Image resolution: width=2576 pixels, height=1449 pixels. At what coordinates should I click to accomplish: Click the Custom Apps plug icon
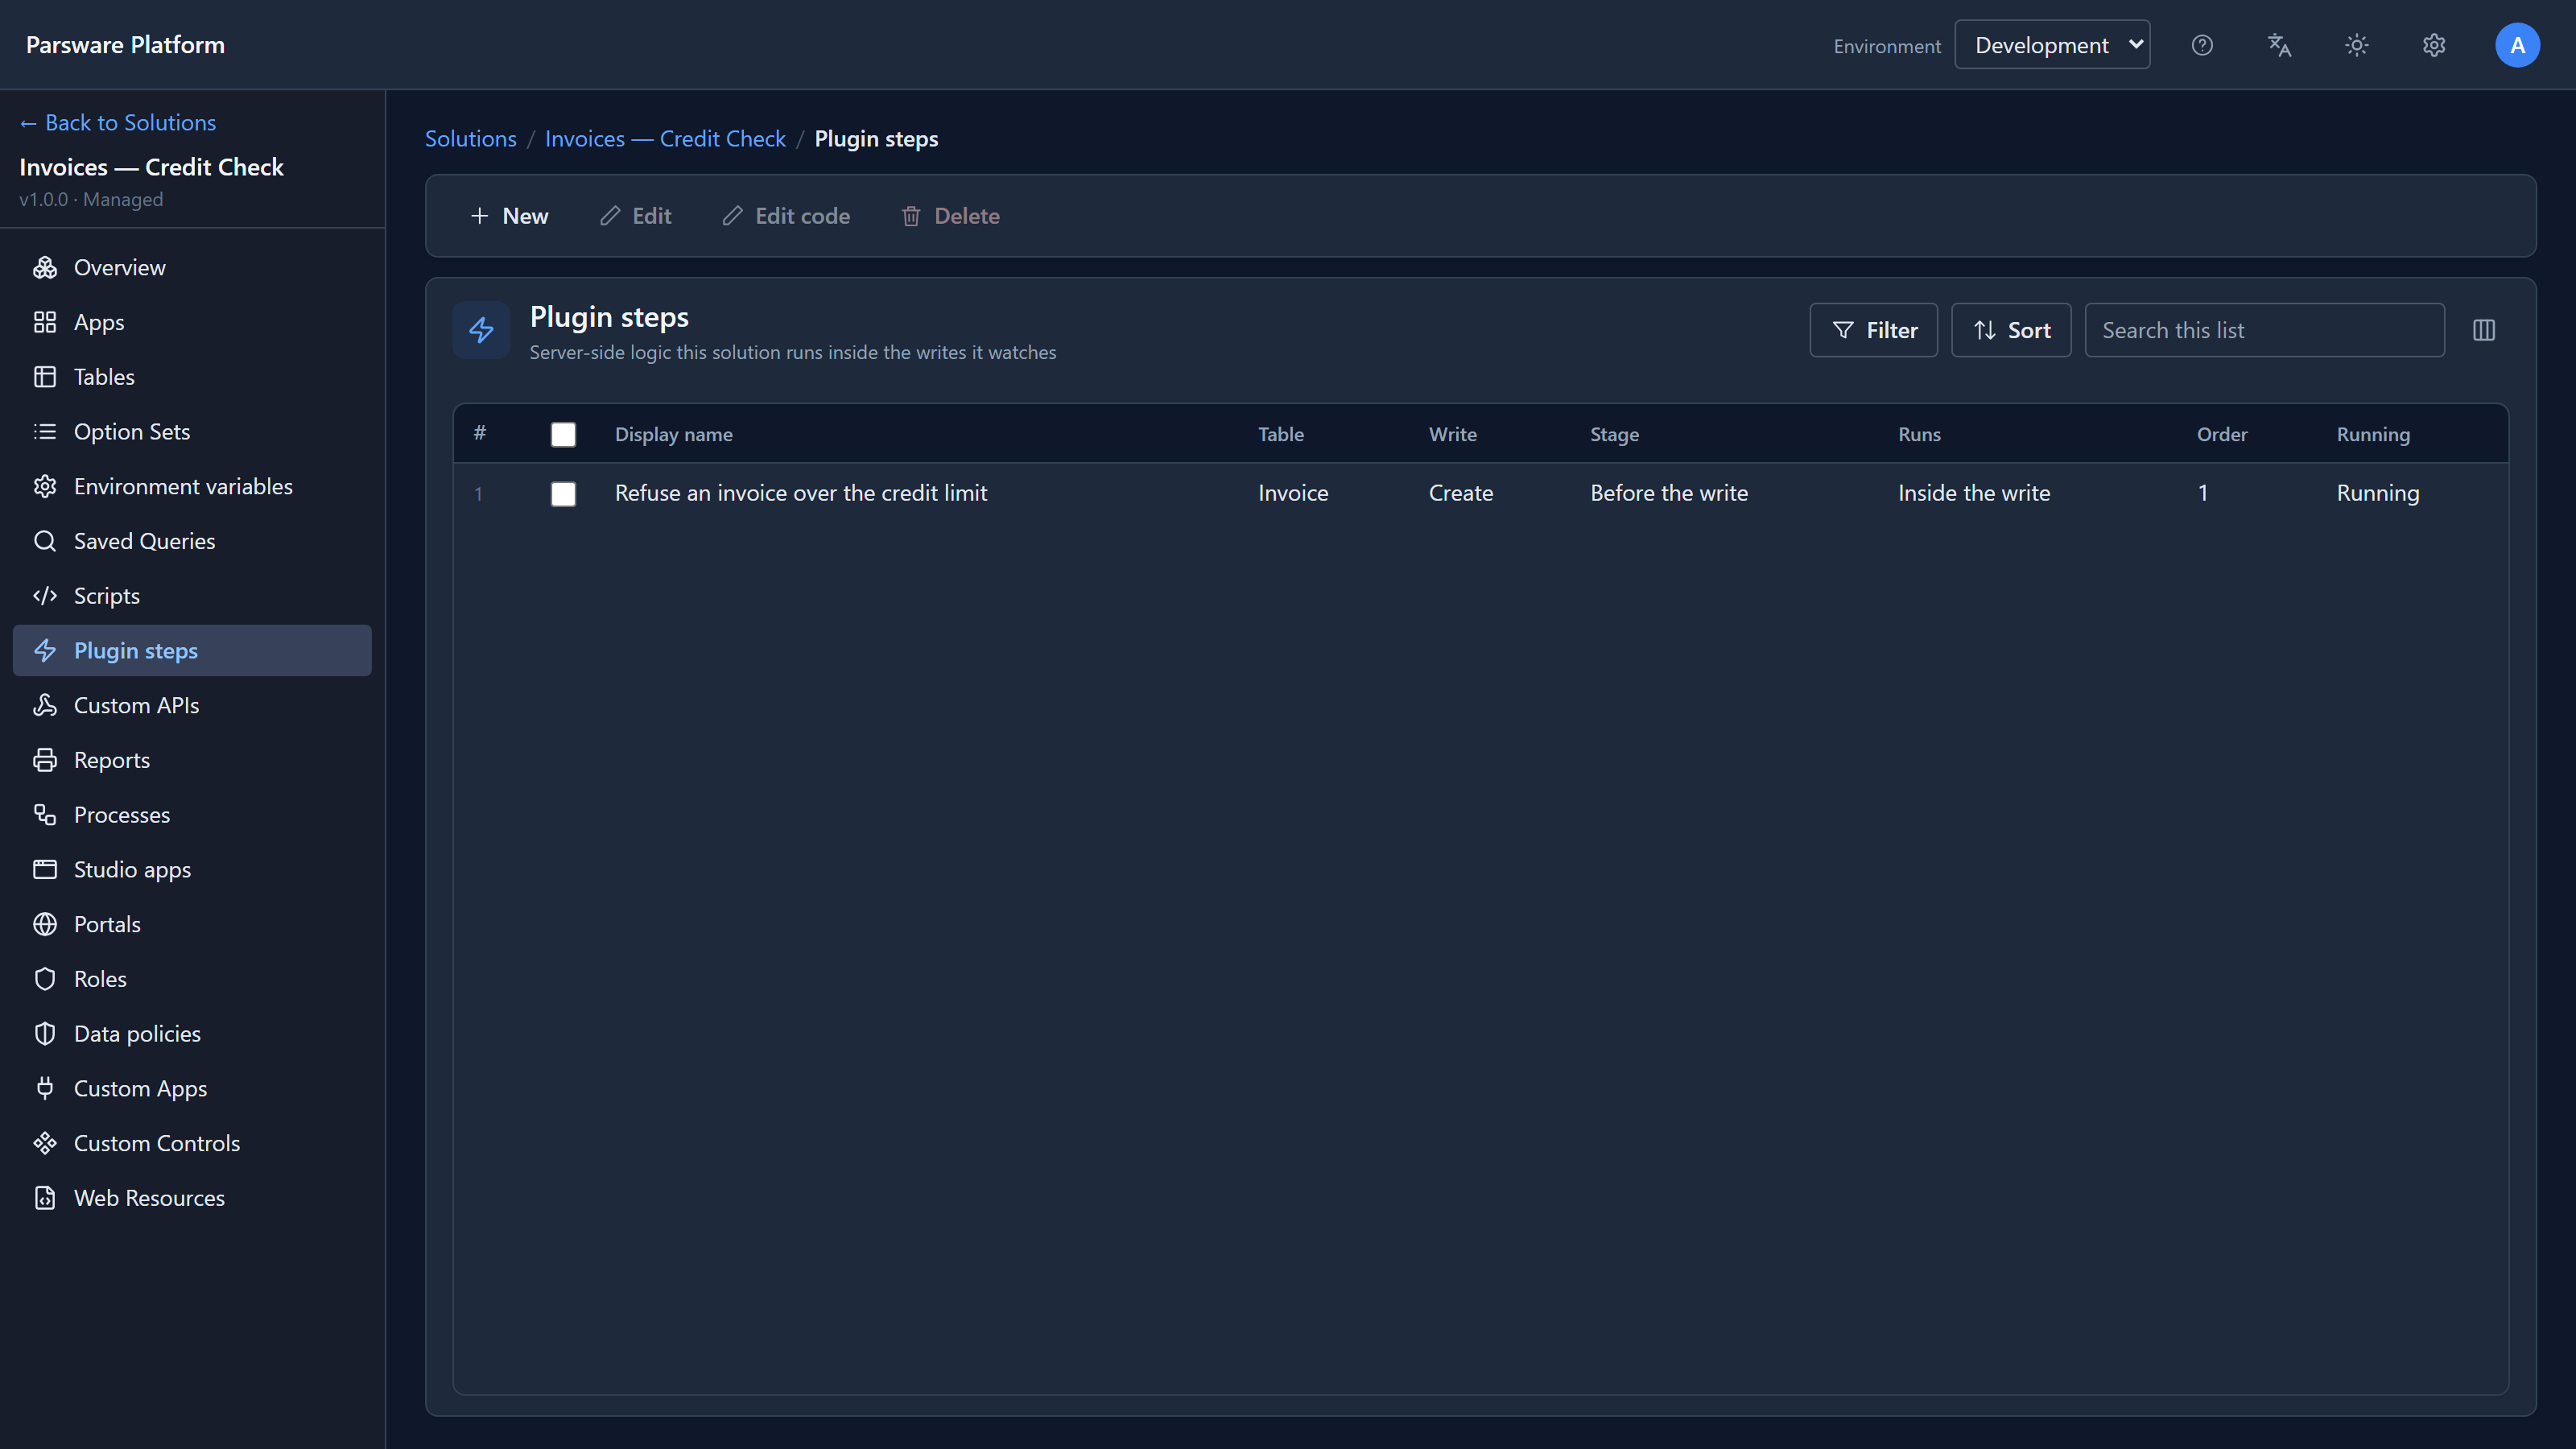click(45, 1088)
